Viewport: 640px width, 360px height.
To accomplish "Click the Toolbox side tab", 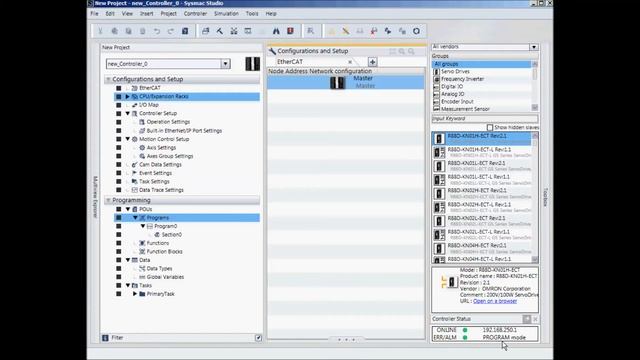I will (x=545, y=198).
